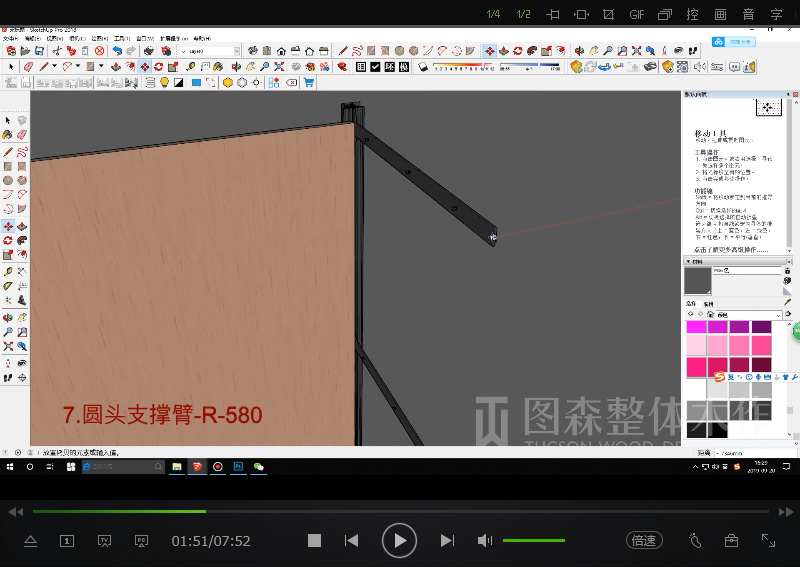Adjust the green volume slider
Image resolution: width=800 pixels, height=567 pixels.
533,540
